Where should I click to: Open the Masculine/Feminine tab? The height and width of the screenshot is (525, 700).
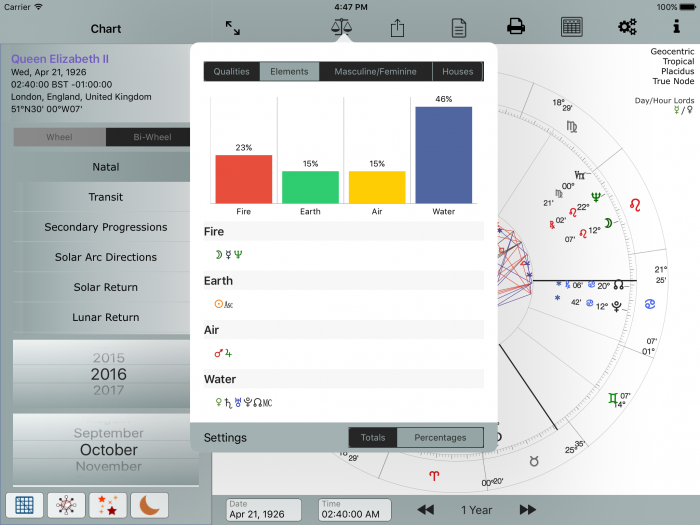(376, 72)
